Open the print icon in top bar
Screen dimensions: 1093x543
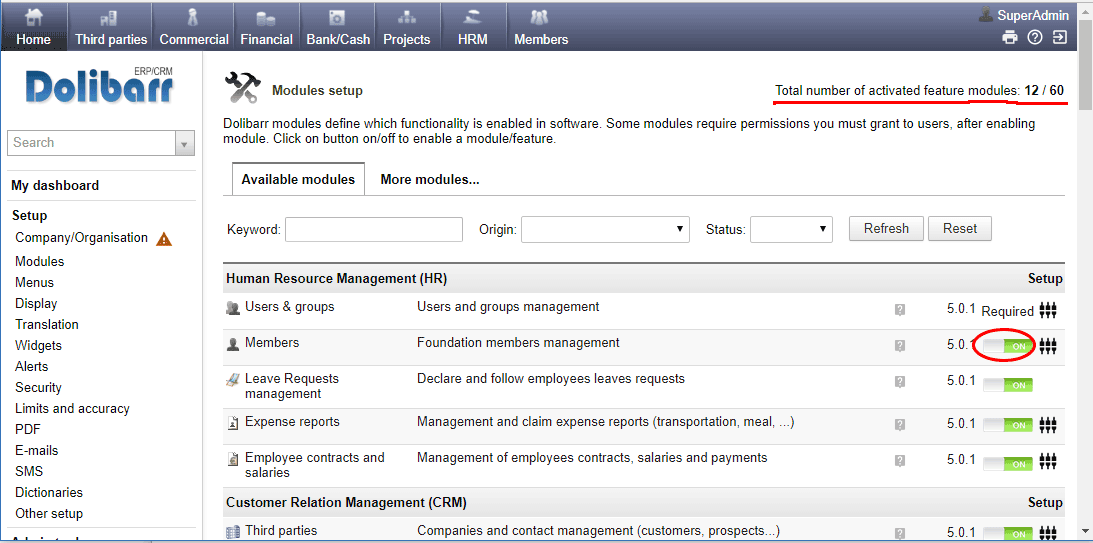[x=1010, y=38]
